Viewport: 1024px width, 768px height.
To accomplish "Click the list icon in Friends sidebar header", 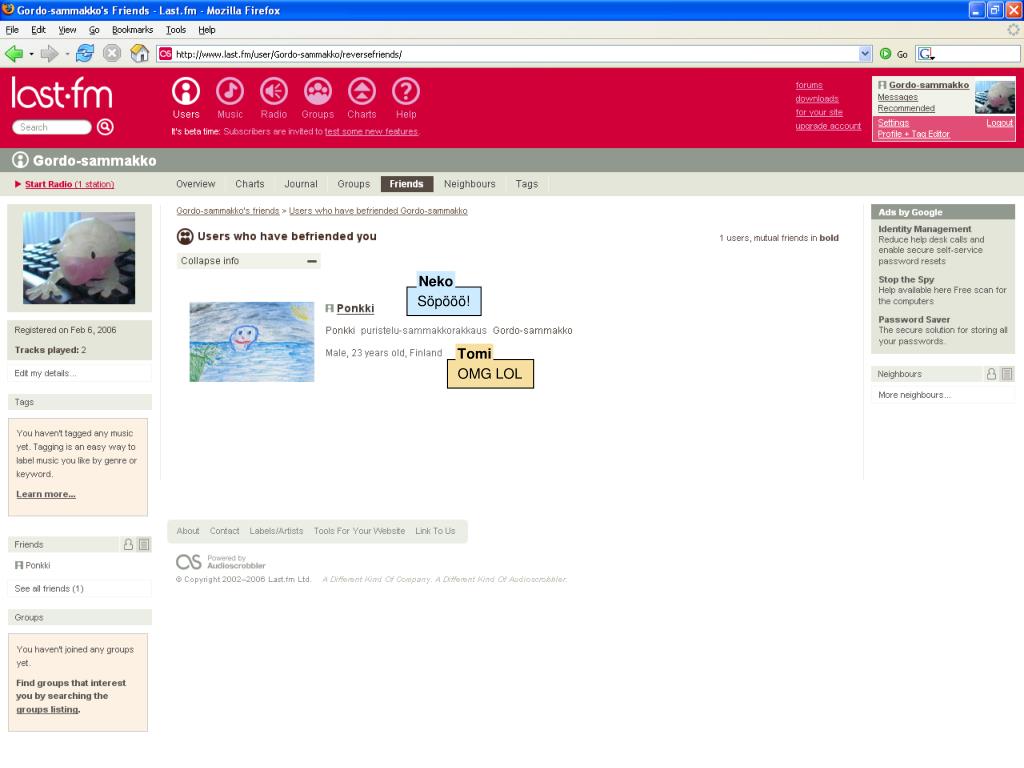I will click(x=144, y=544).
